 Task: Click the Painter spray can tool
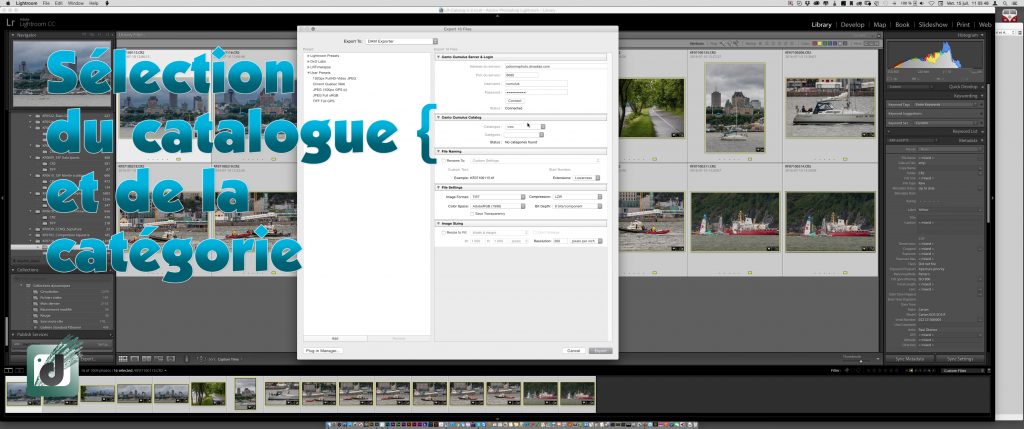pyautogui.click(x=187, y=358)
